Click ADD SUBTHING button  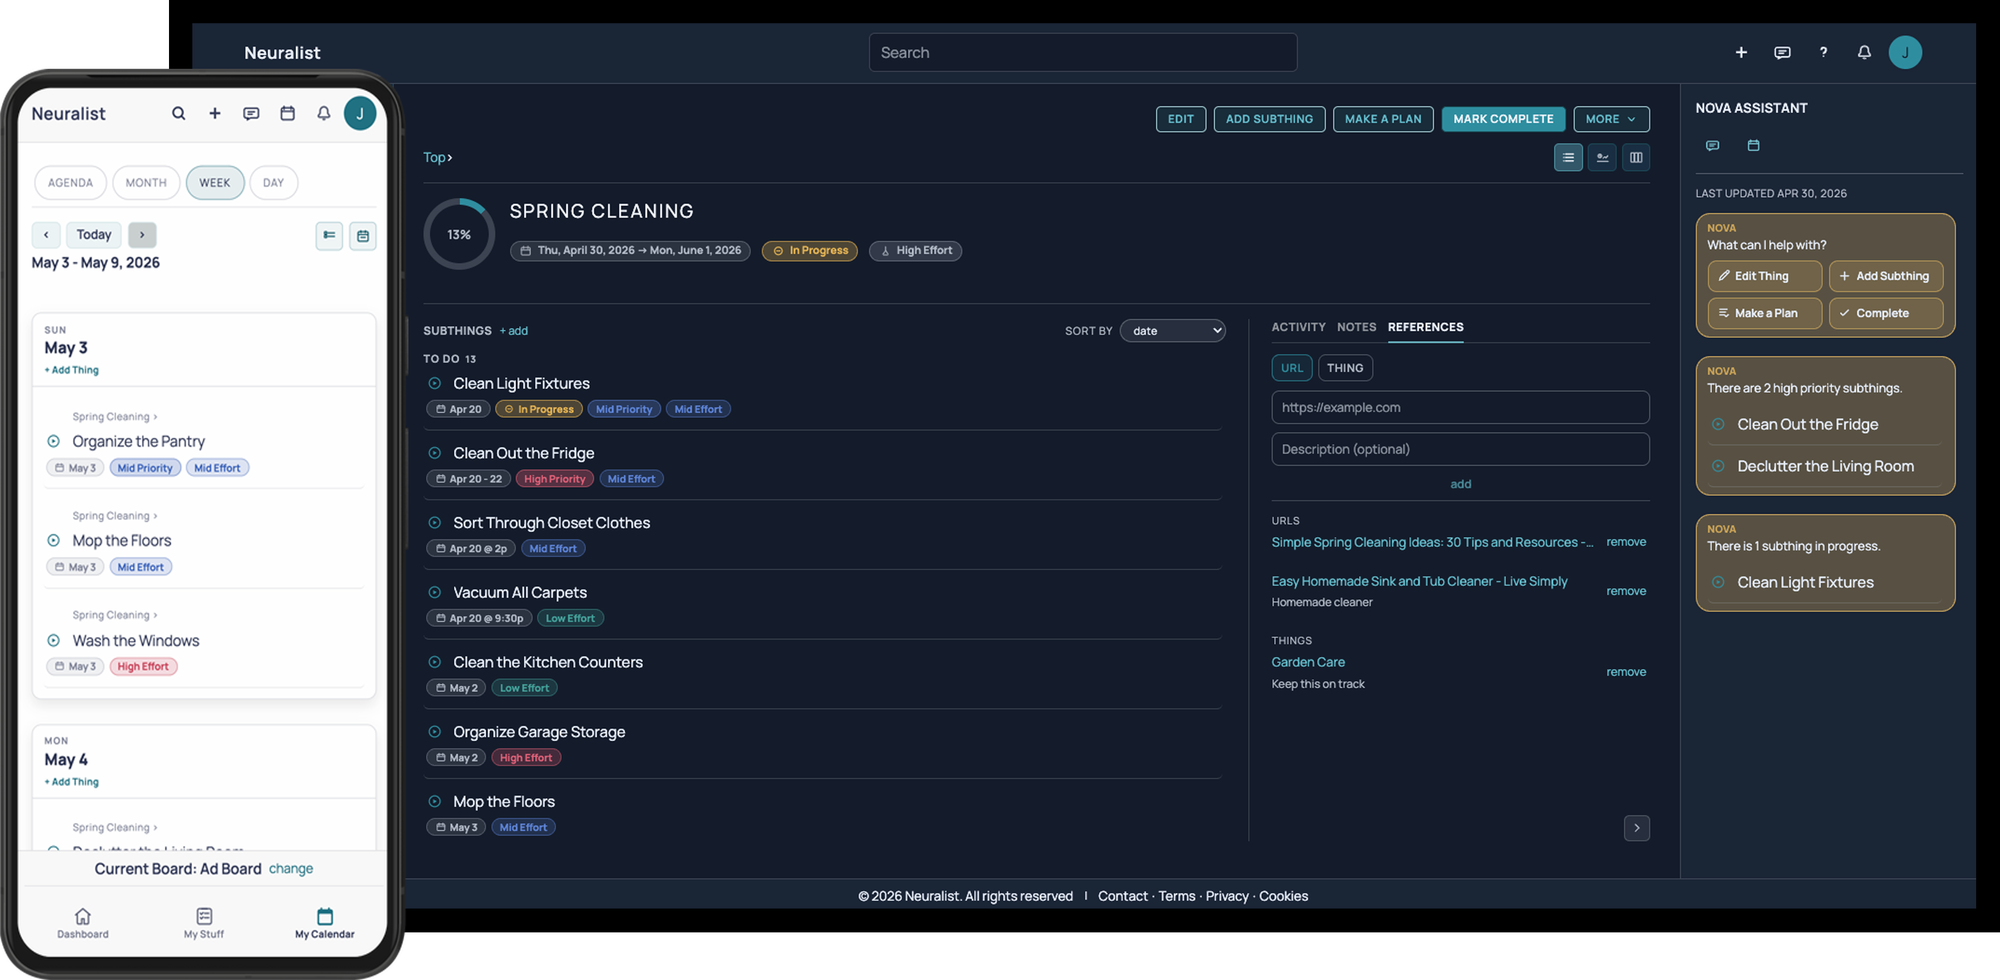tap(1270, 119)
